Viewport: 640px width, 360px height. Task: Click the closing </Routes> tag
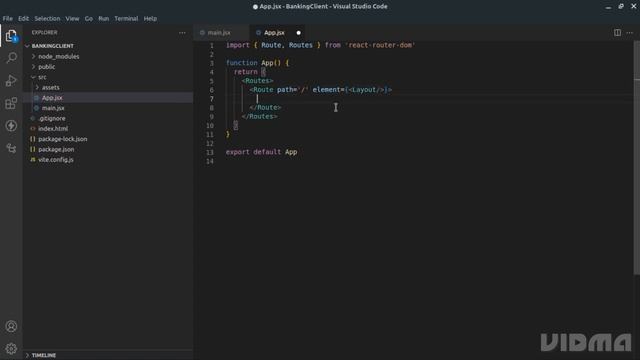260,117
